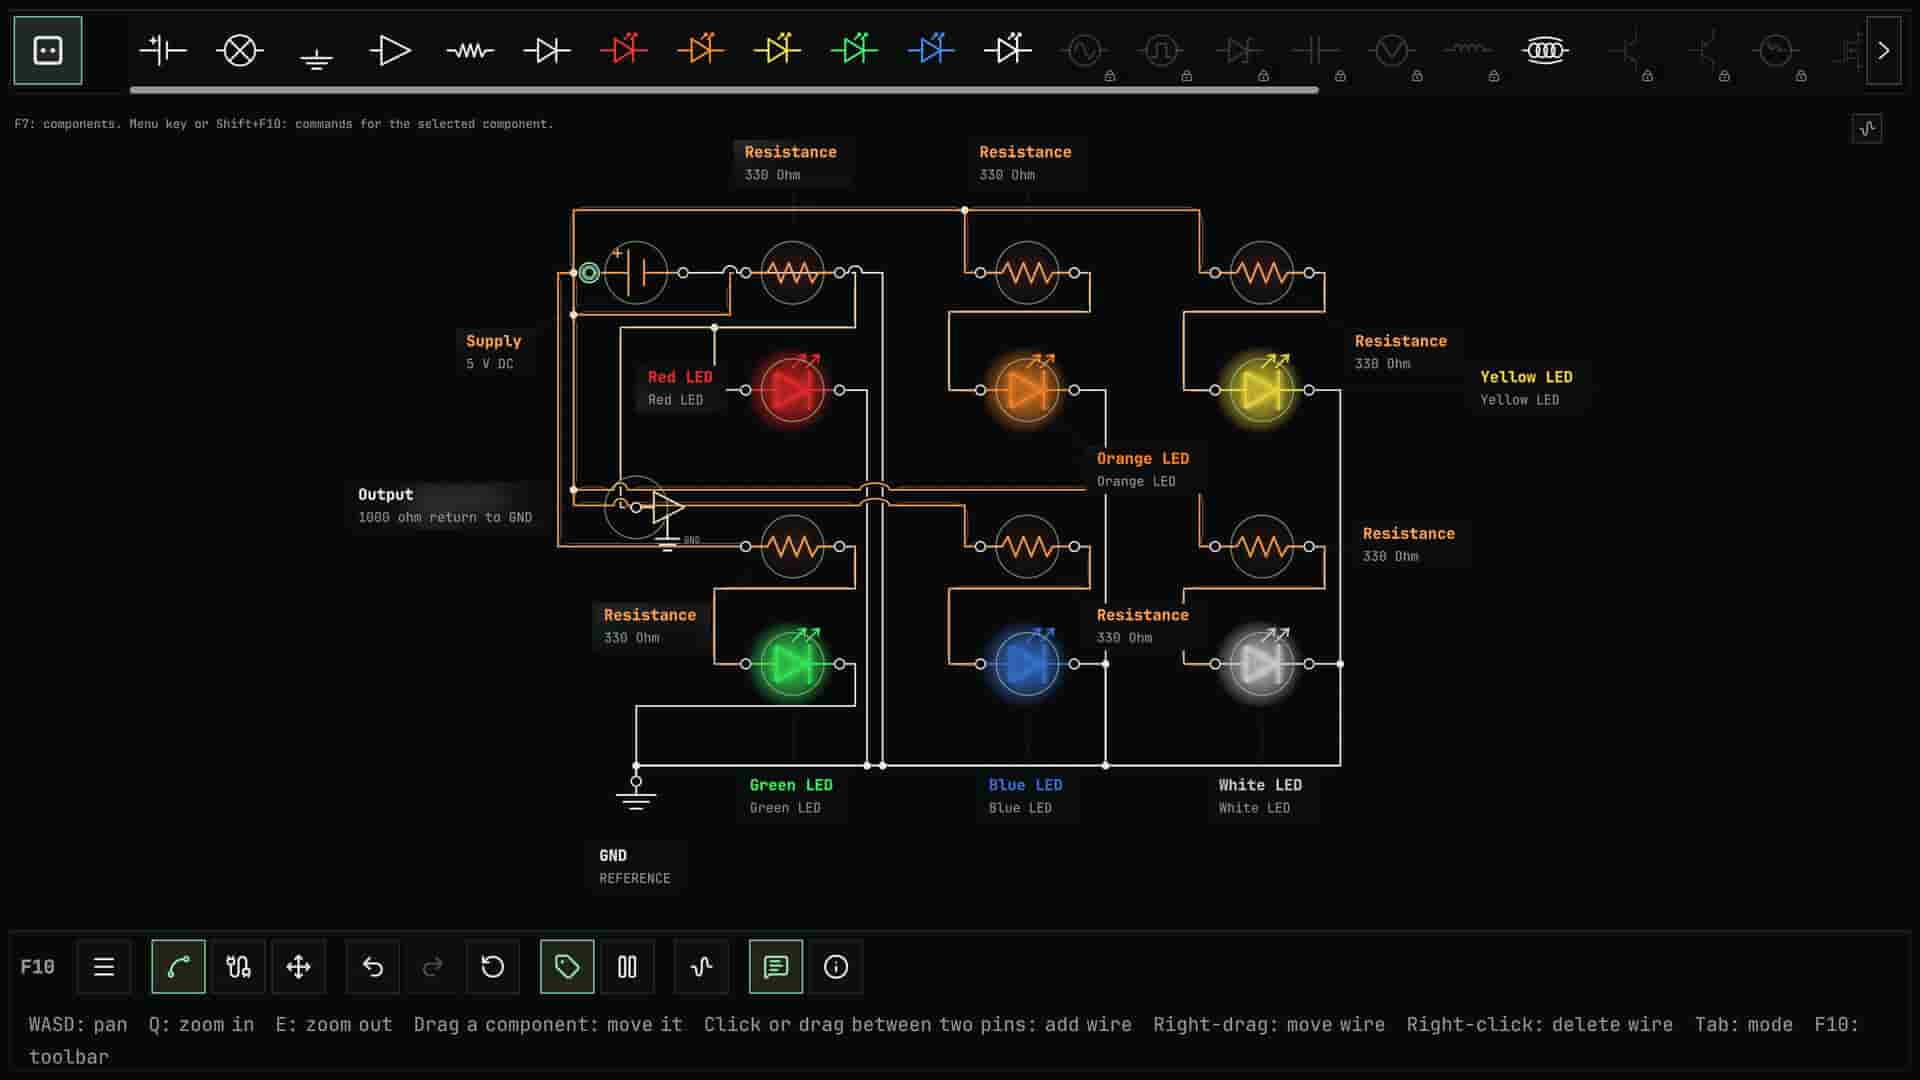Screen dimensions: 1920x1080
Task: Open the hamburger menu in the bottom toolbar
Action: click(104, 967)
